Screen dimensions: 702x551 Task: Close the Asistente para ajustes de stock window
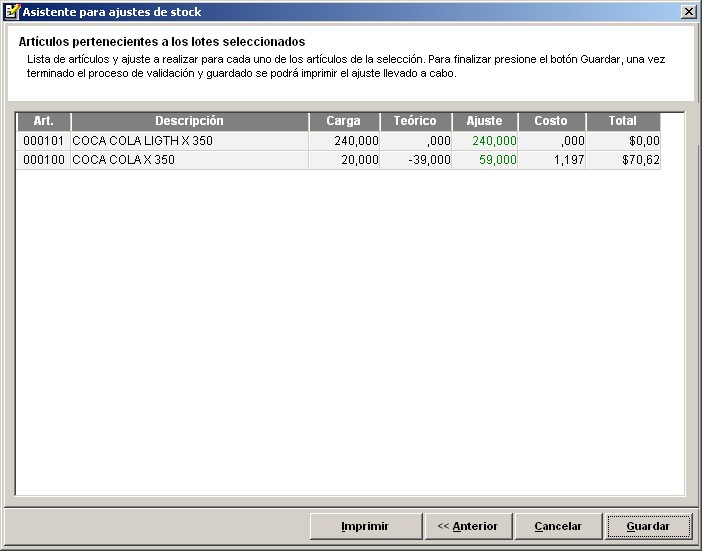[x=689, y=12]
